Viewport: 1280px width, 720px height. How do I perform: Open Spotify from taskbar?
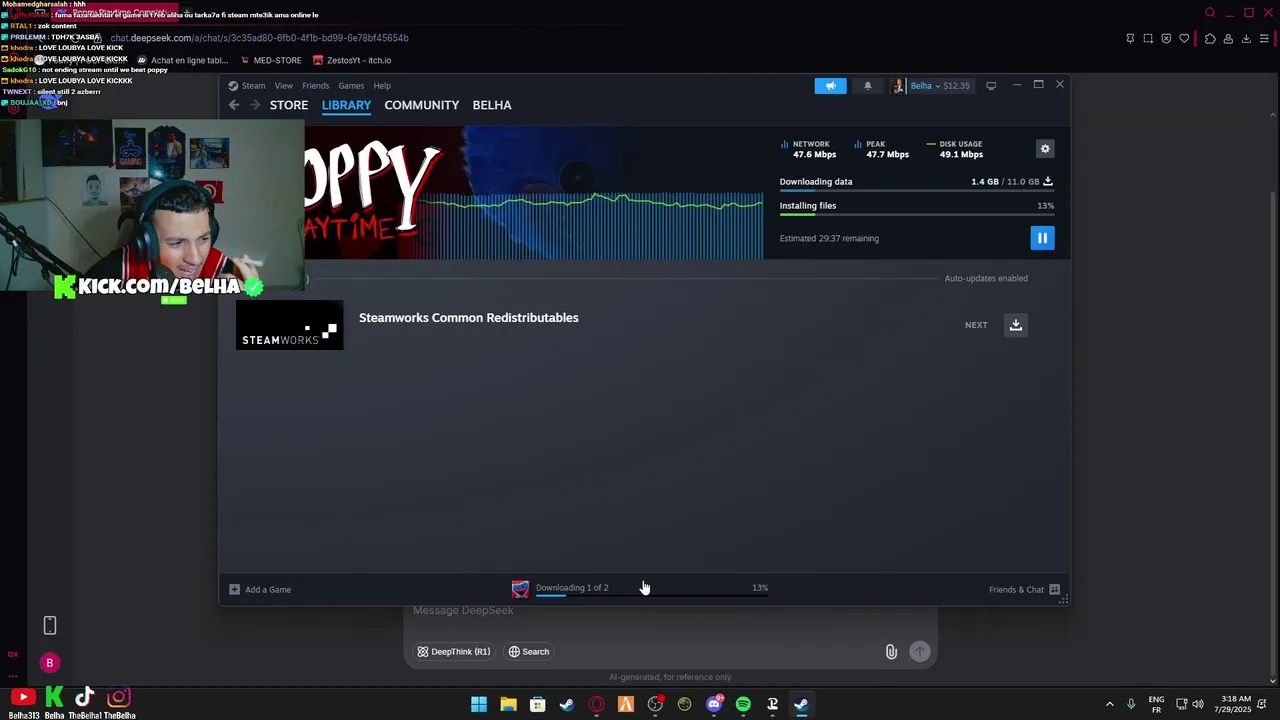click(743, 705)
